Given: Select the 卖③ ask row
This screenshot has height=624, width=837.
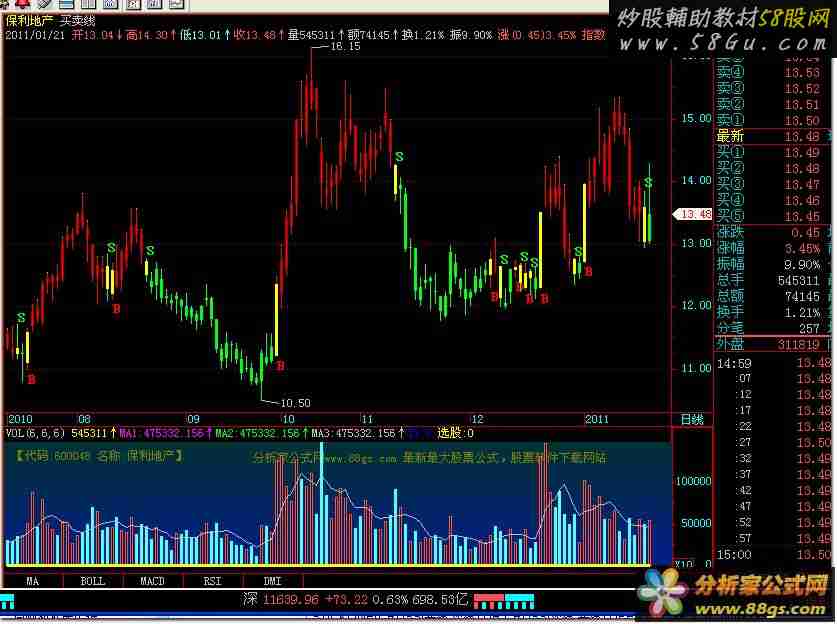Looking at the screenshot, I should tap(773, 88).
